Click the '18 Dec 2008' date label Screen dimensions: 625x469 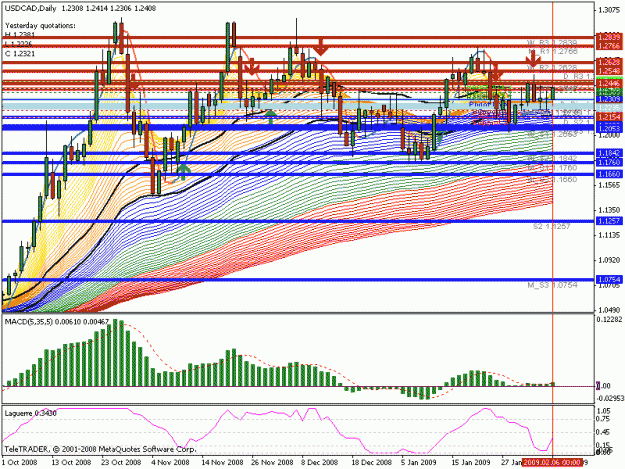[371, 462]
